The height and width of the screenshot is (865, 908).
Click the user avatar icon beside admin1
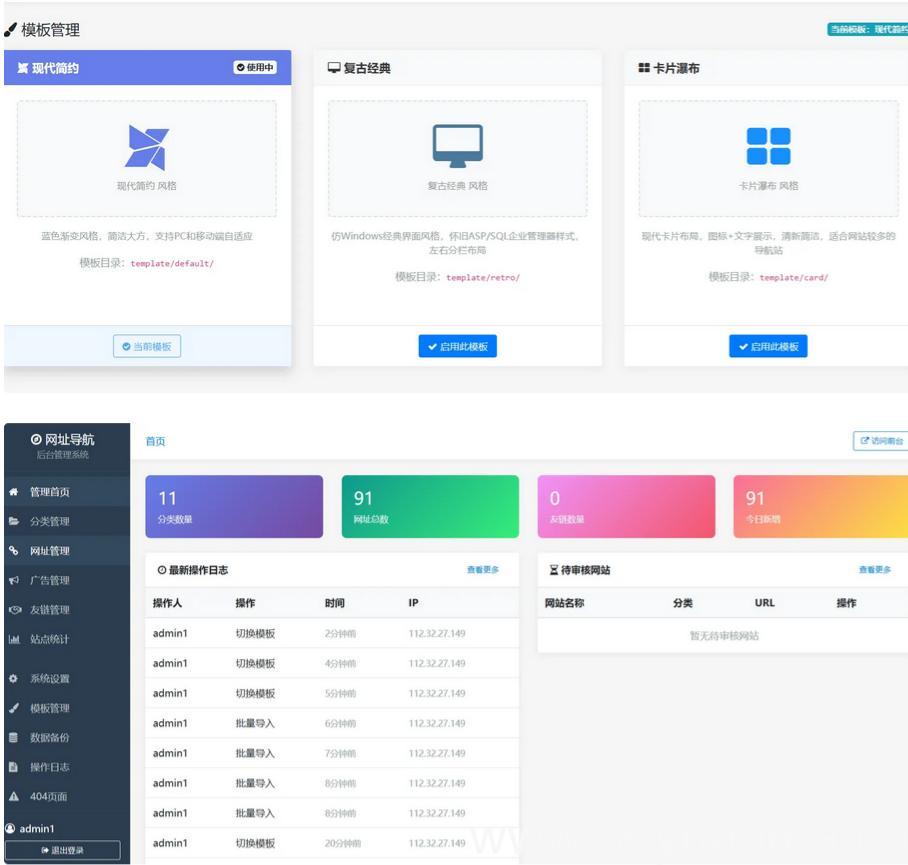tap(10, 829)
